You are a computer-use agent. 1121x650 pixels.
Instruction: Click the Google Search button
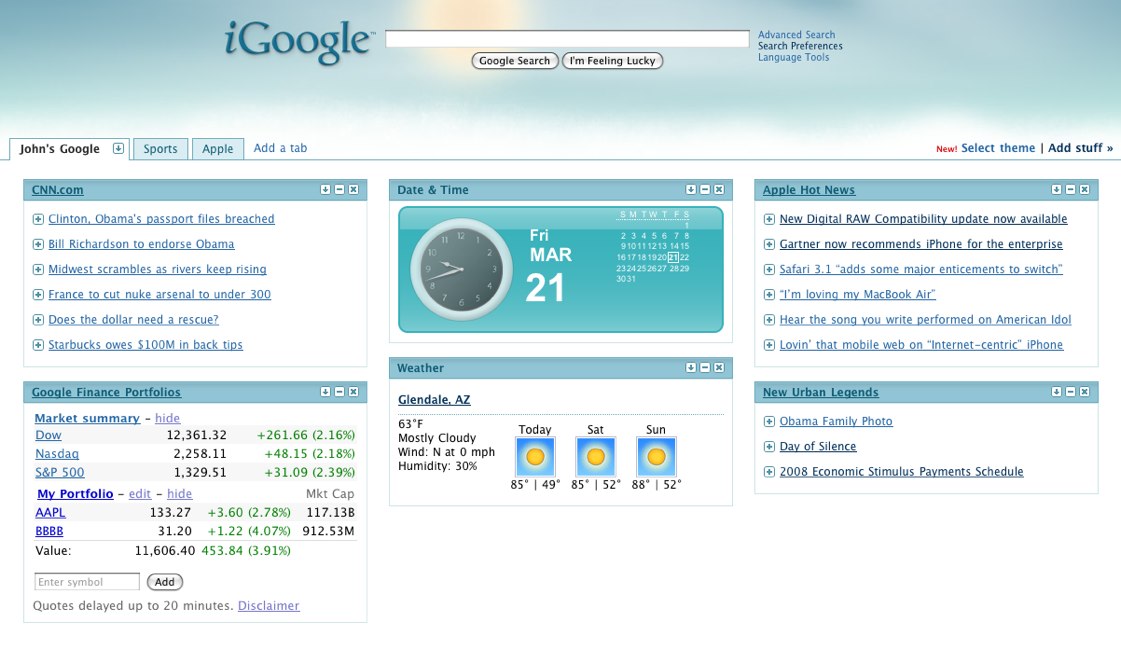tap(515, 61)
